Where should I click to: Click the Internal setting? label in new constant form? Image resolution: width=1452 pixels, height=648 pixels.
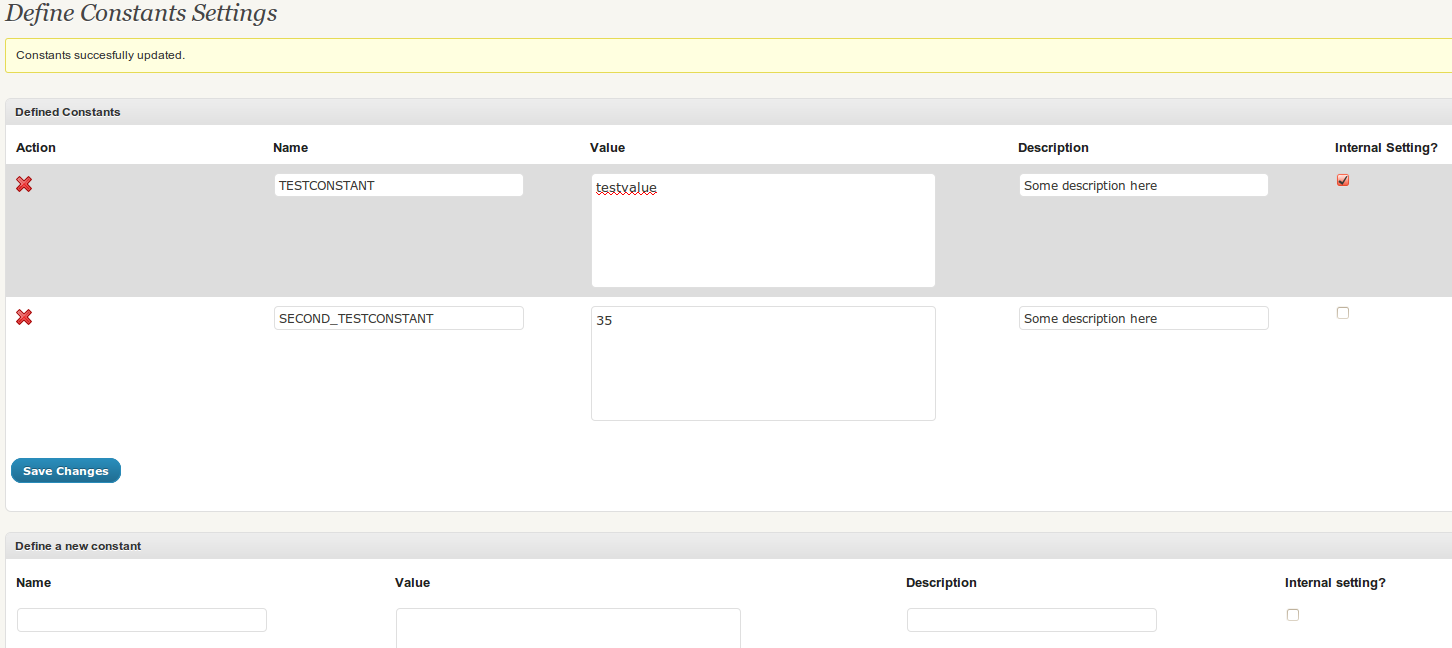pos(1335,582)
